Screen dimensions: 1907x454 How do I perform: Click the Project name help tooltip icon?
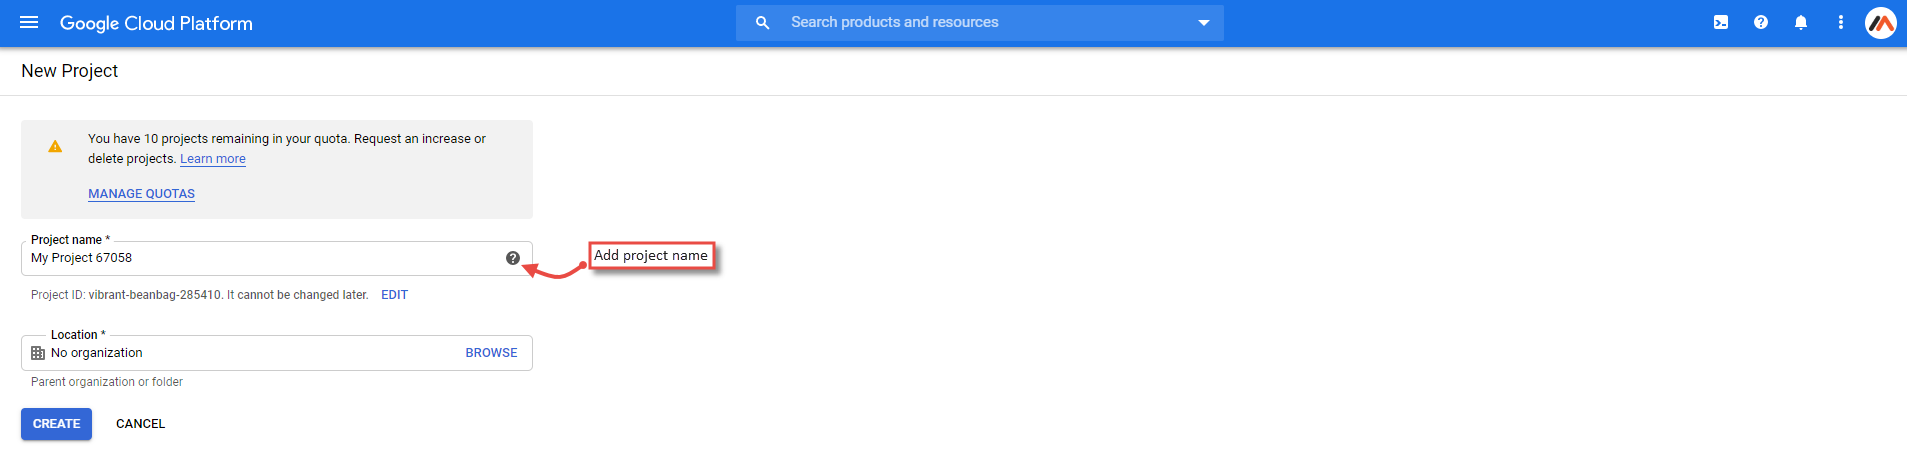513,258
